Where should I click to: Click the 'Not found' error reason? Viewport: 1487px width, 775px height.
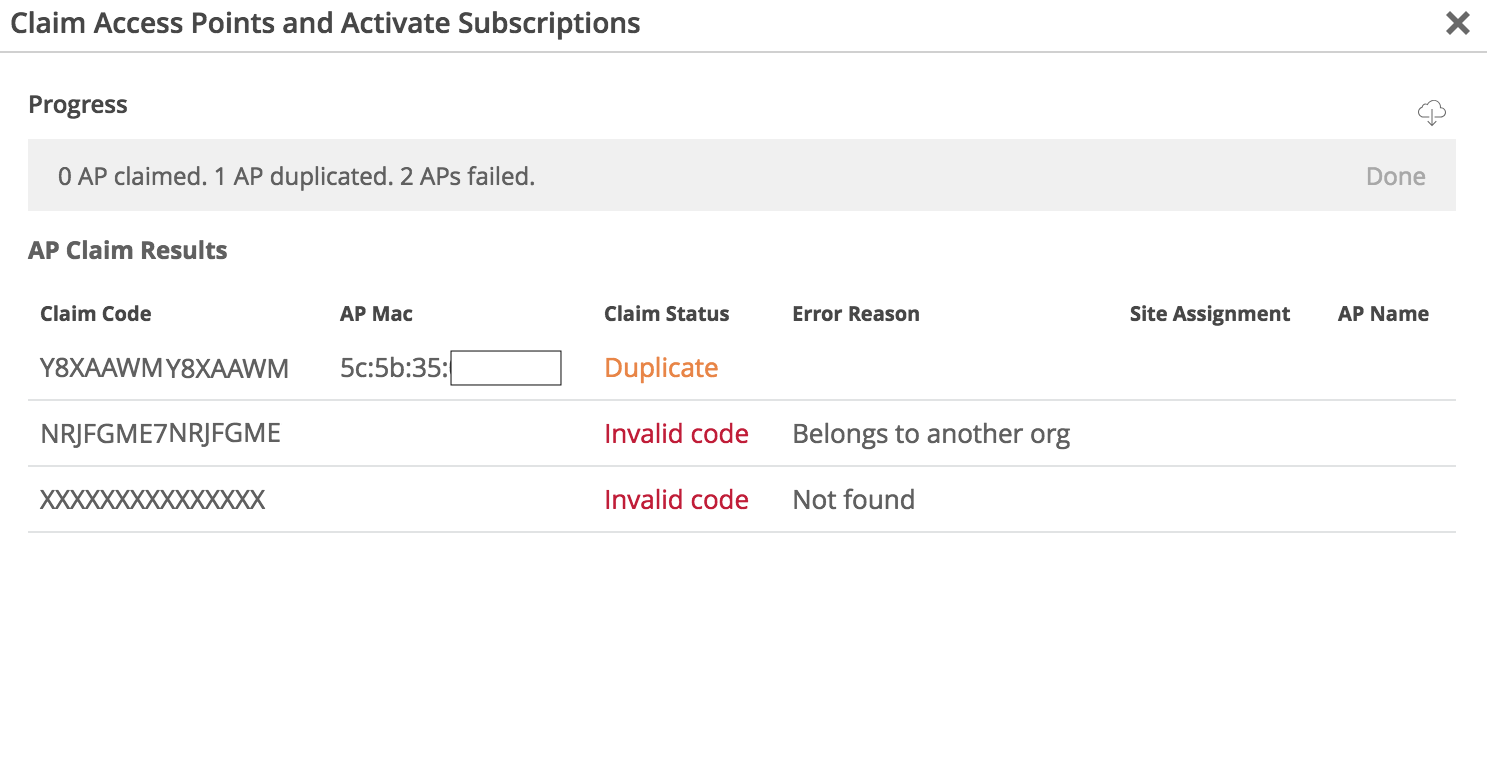[853, 500]
